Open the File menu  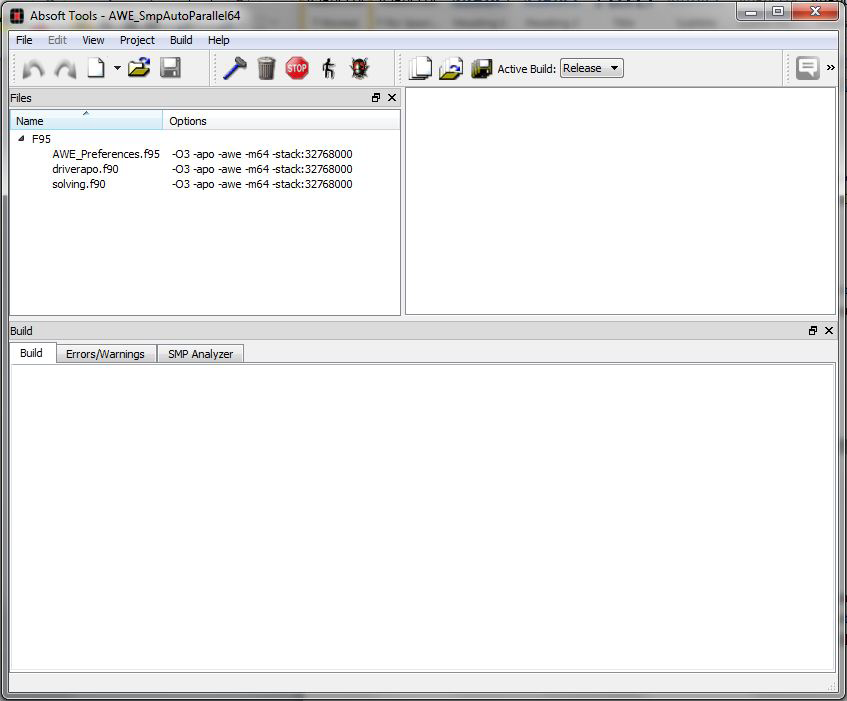click(24, 40)
